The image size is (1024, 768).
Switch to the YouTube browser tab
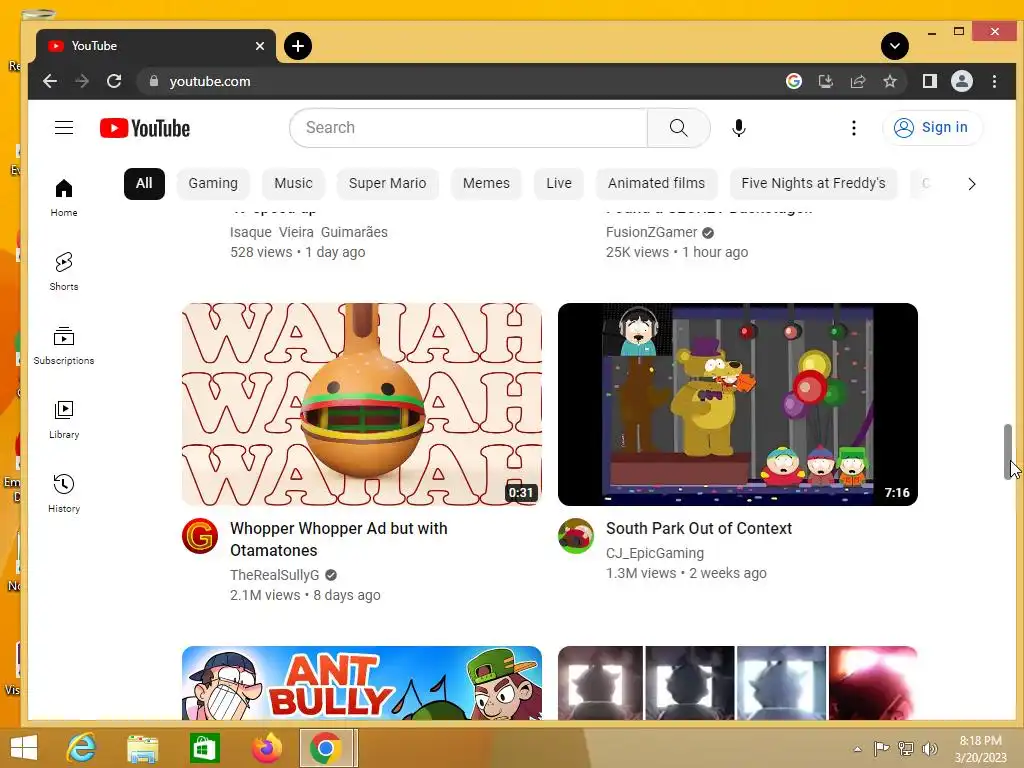pos(155,46)
